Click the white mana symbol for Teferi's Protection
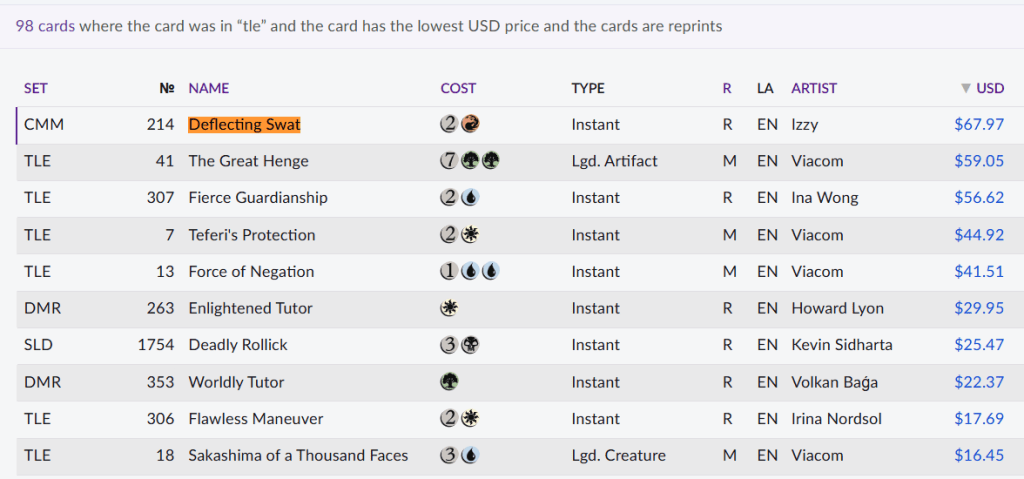This screenshot has width=1024, height=479. pyautogui.click(x=470, y=235)
